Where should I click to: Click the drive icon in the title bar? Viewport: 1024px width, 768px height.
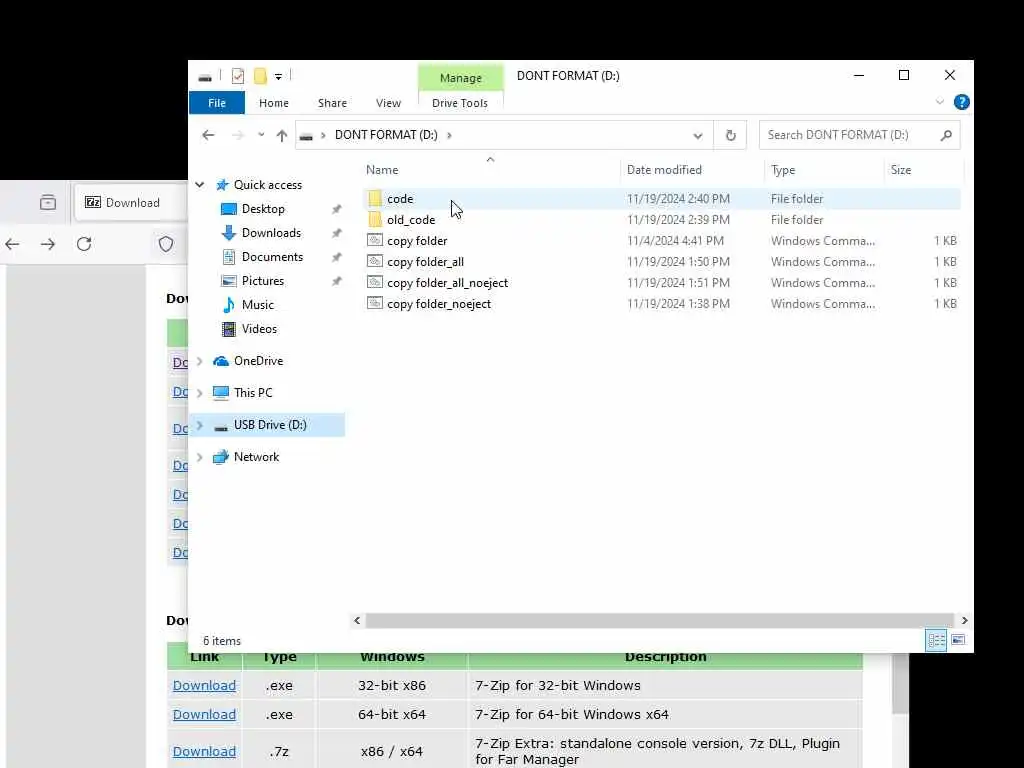[x=205, y=77]
